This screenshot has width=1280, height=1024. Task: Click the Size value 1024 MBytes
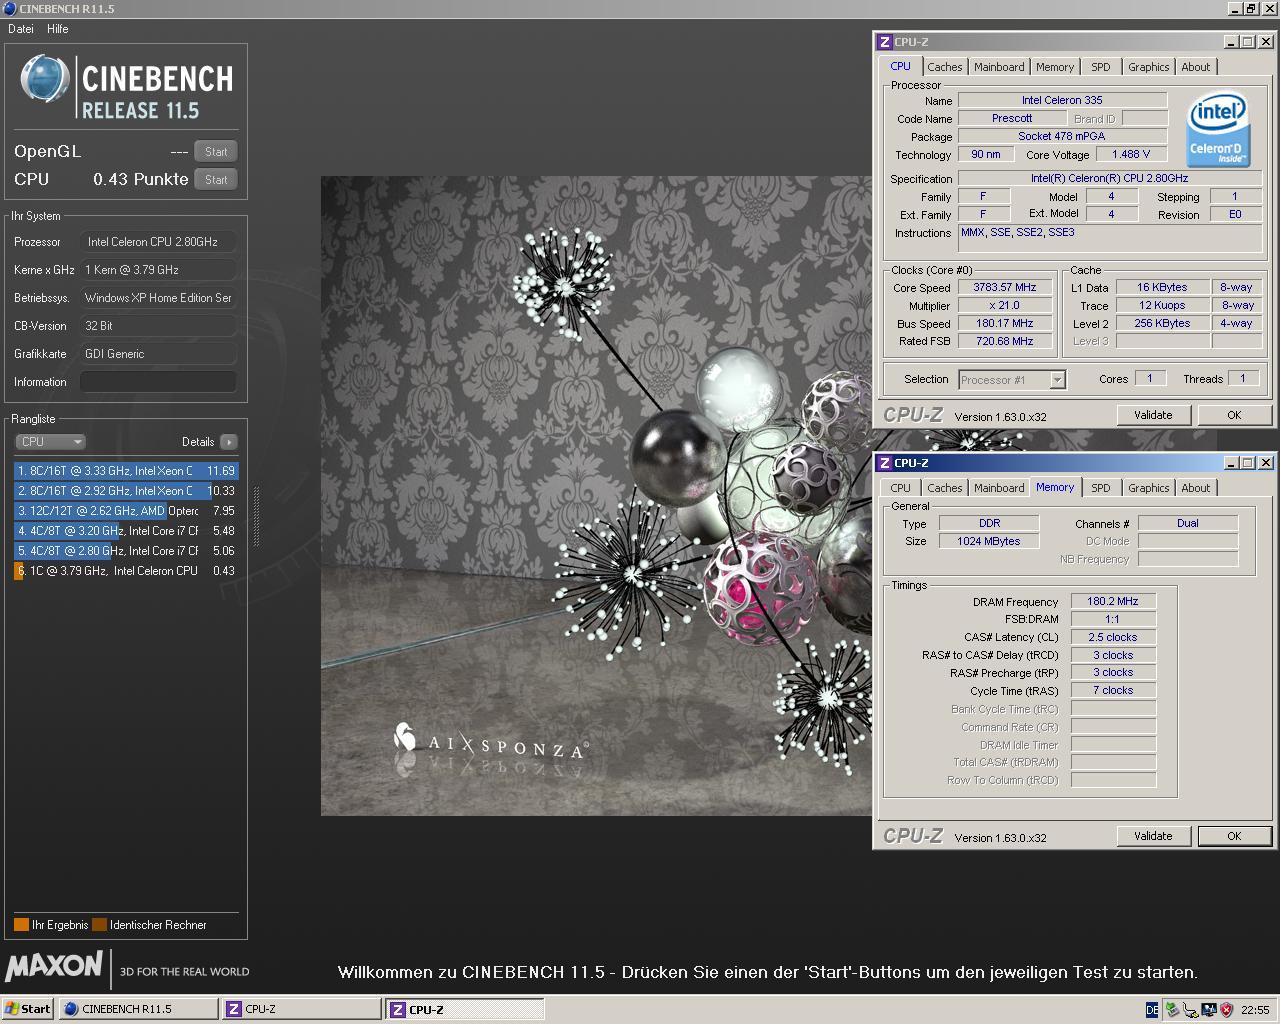pos(989,541)
